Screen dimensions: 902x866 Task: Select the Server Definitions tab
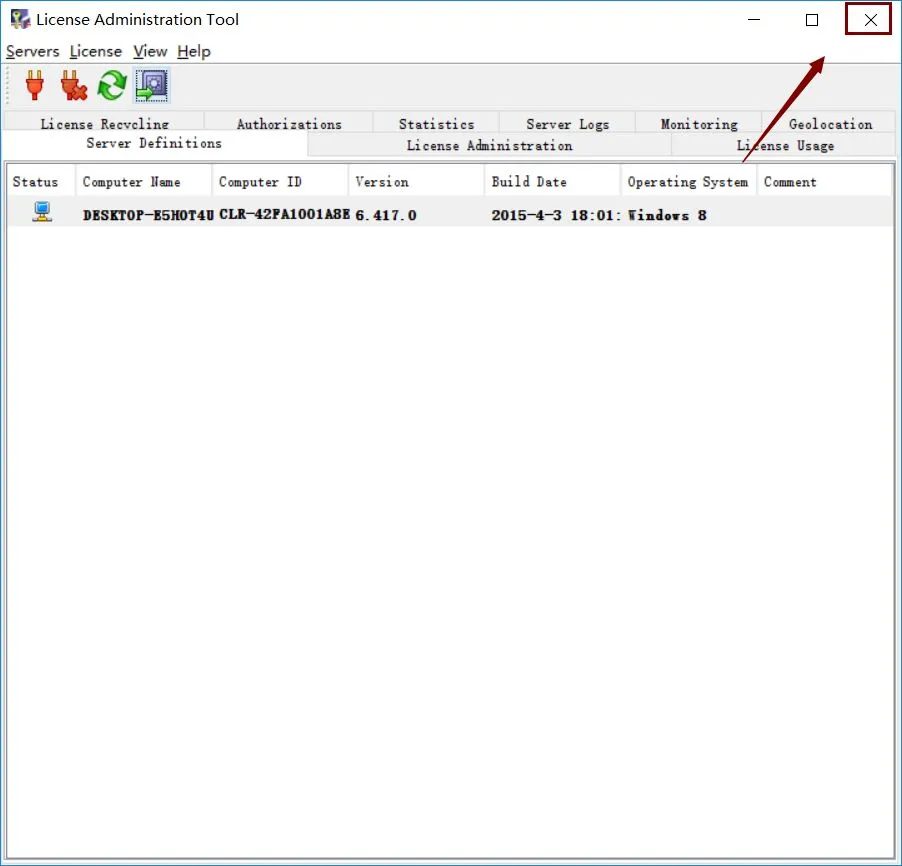(x=154, y=143)
